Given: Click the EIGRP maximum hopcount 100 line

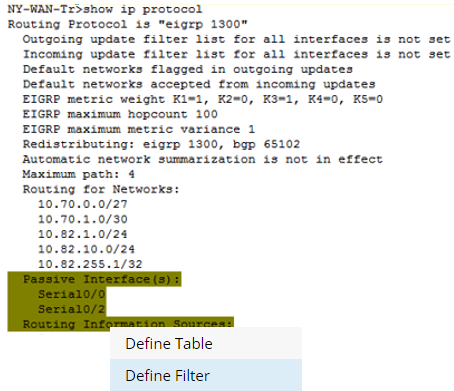Looking at the screenshot, I should [120, 114].
